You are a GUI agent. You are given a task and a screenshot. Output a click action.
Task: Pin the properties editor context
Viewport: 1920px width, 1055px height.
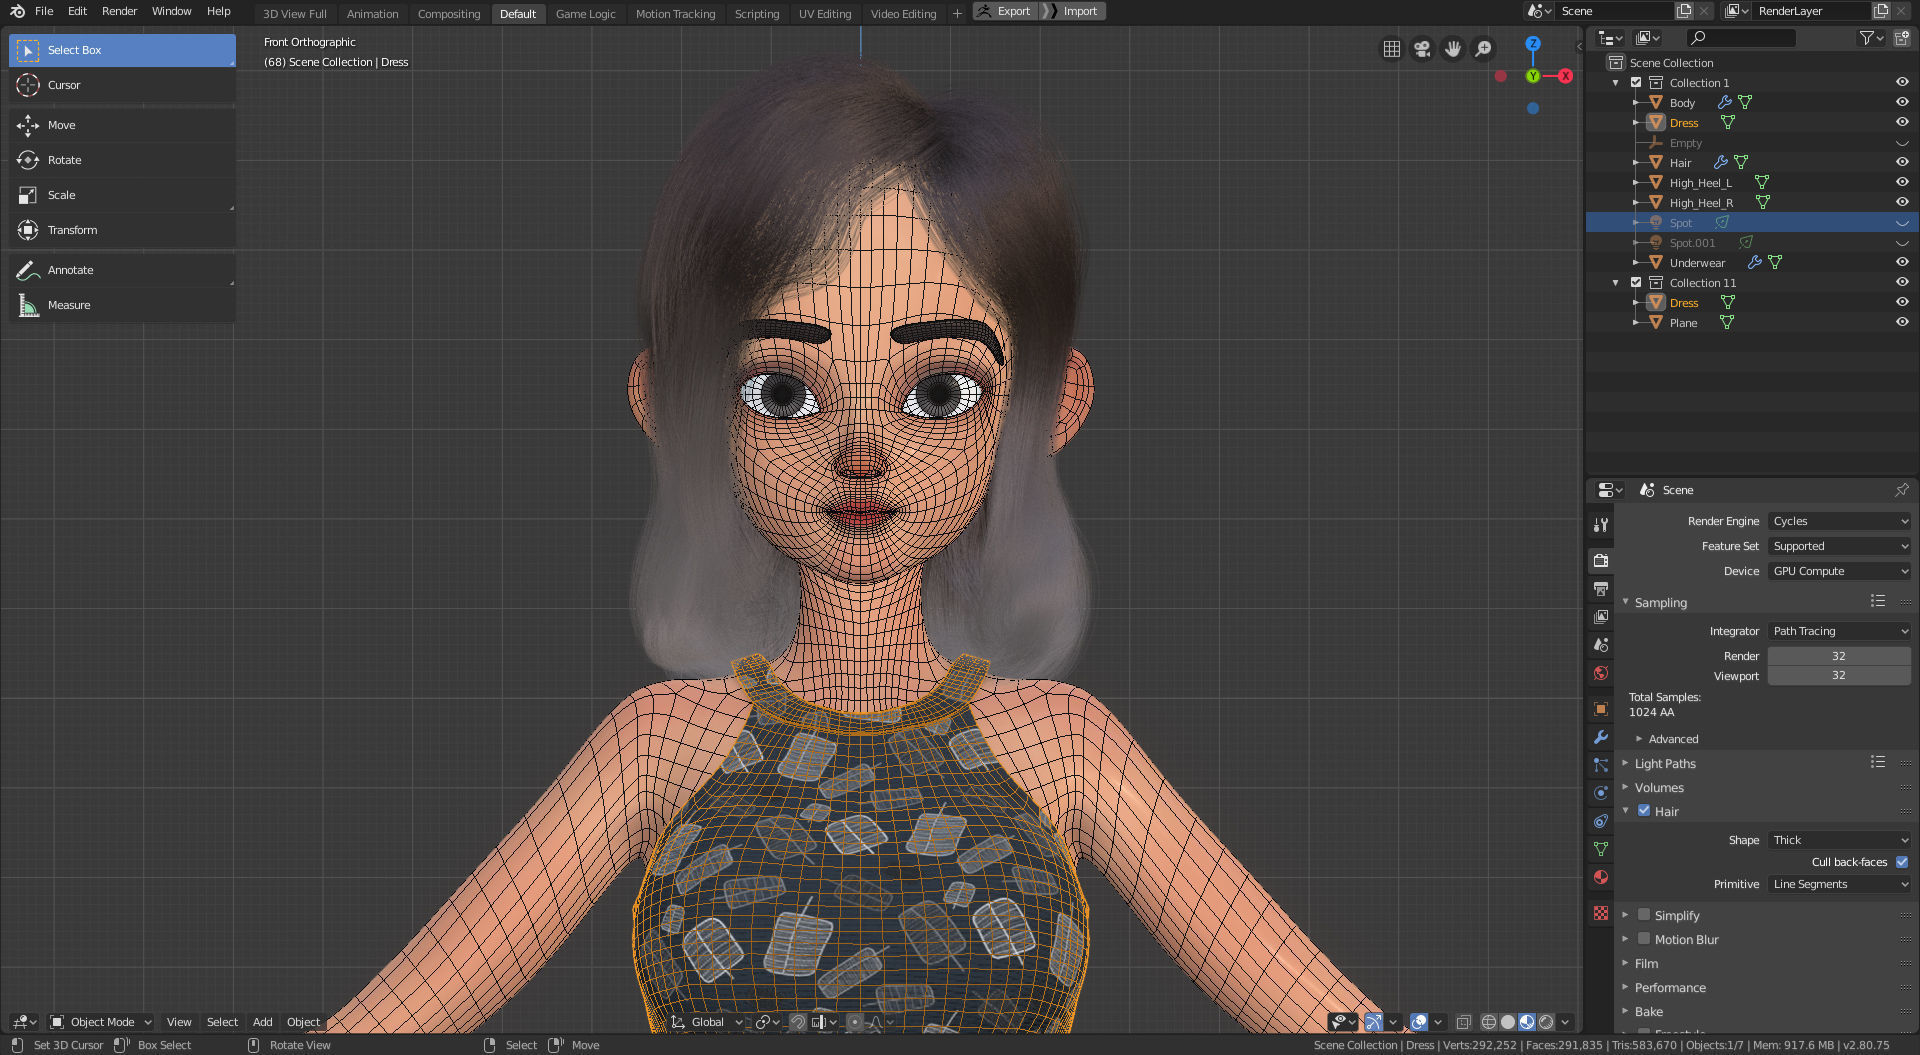tap(1901, 490)
